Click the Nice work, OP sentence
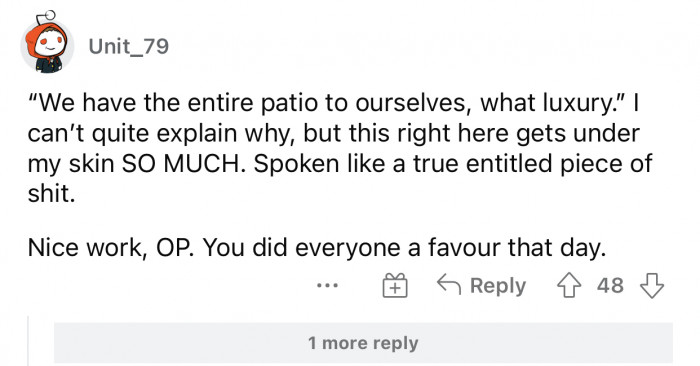700x366 pixels. point(111,248)
